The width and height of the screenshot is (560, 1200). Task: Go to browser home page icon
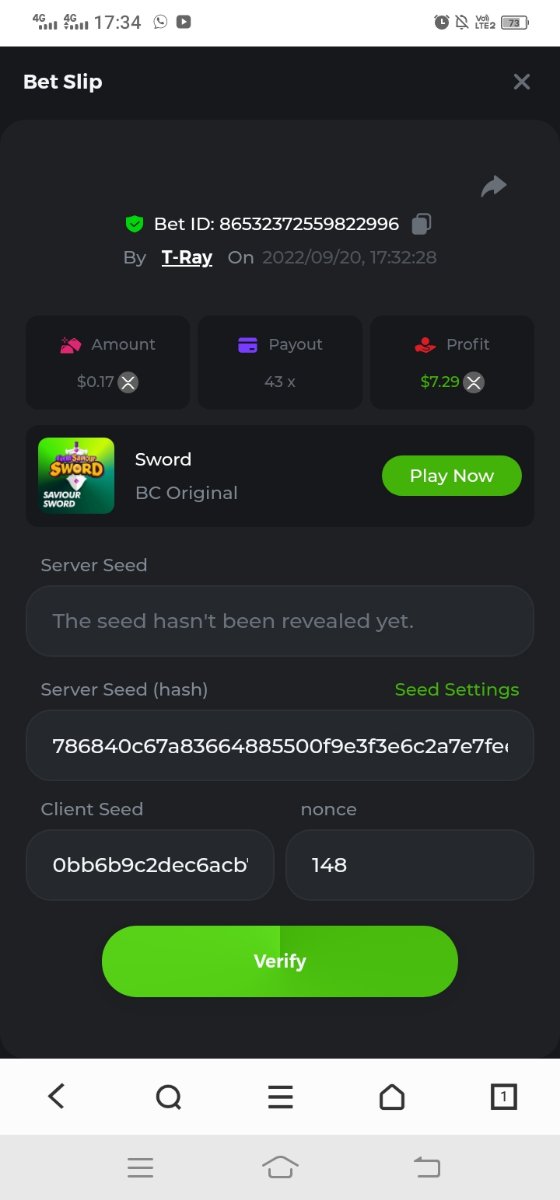(x=392, y=1097)
